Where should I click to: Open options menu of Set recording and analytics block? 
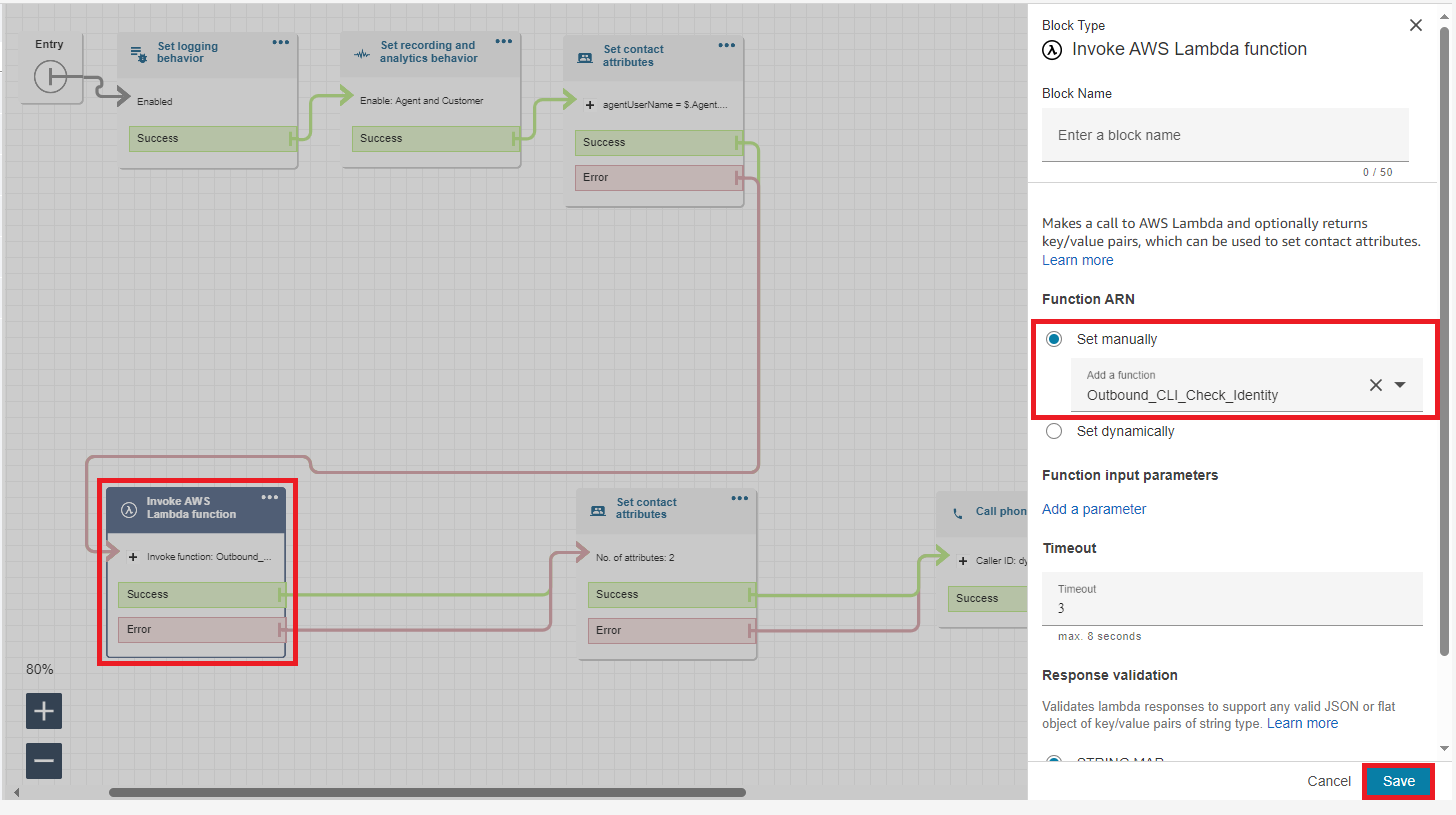pyautogui.click(x=504, y=41)
